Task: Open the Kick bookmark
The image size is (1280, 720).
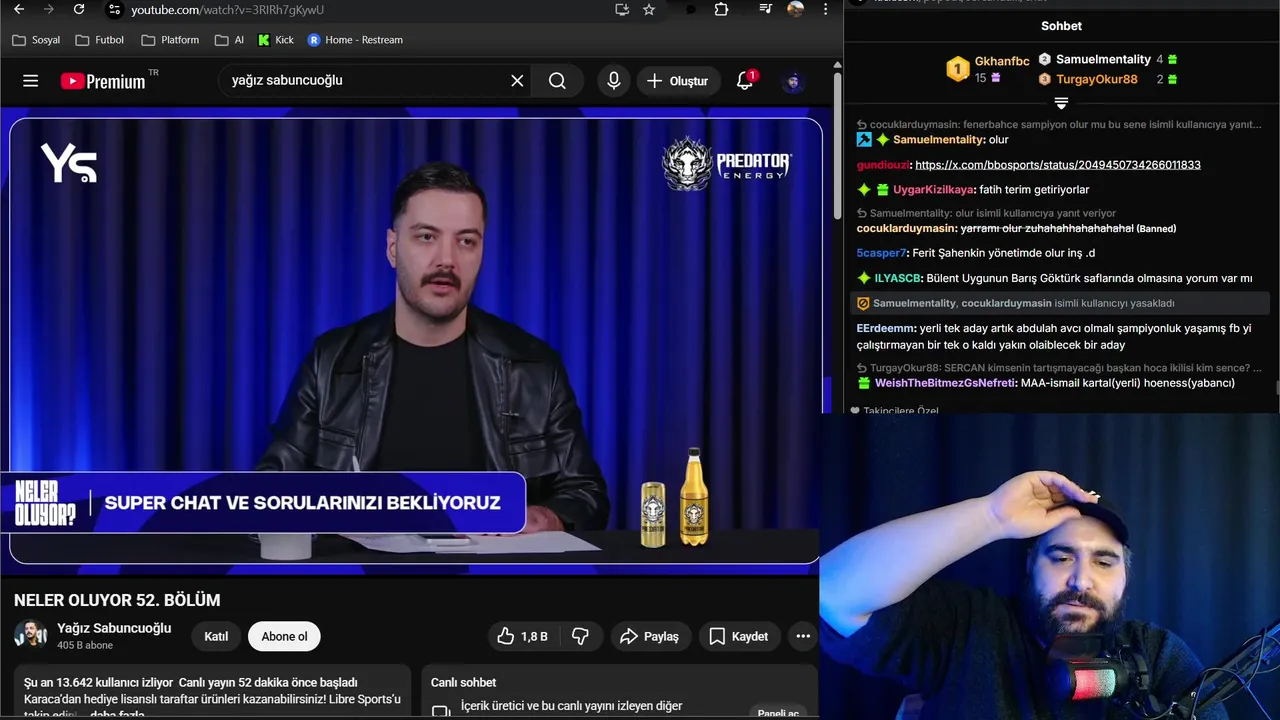Action: tap(276, 40)
